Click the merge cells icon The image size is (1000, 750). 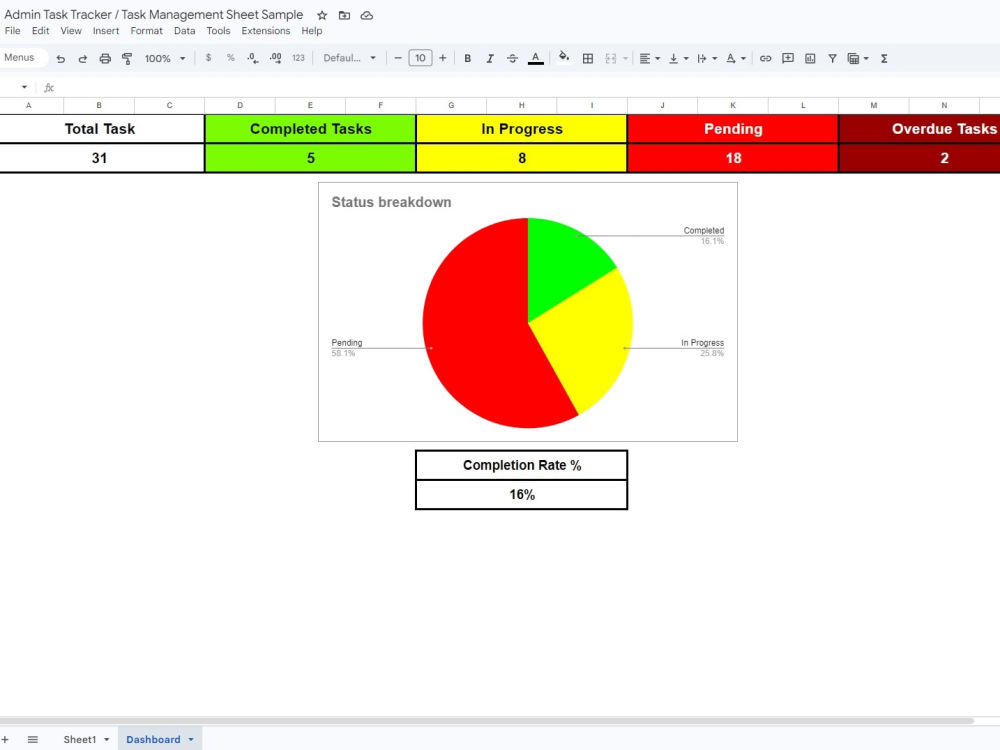coord(610,59)
